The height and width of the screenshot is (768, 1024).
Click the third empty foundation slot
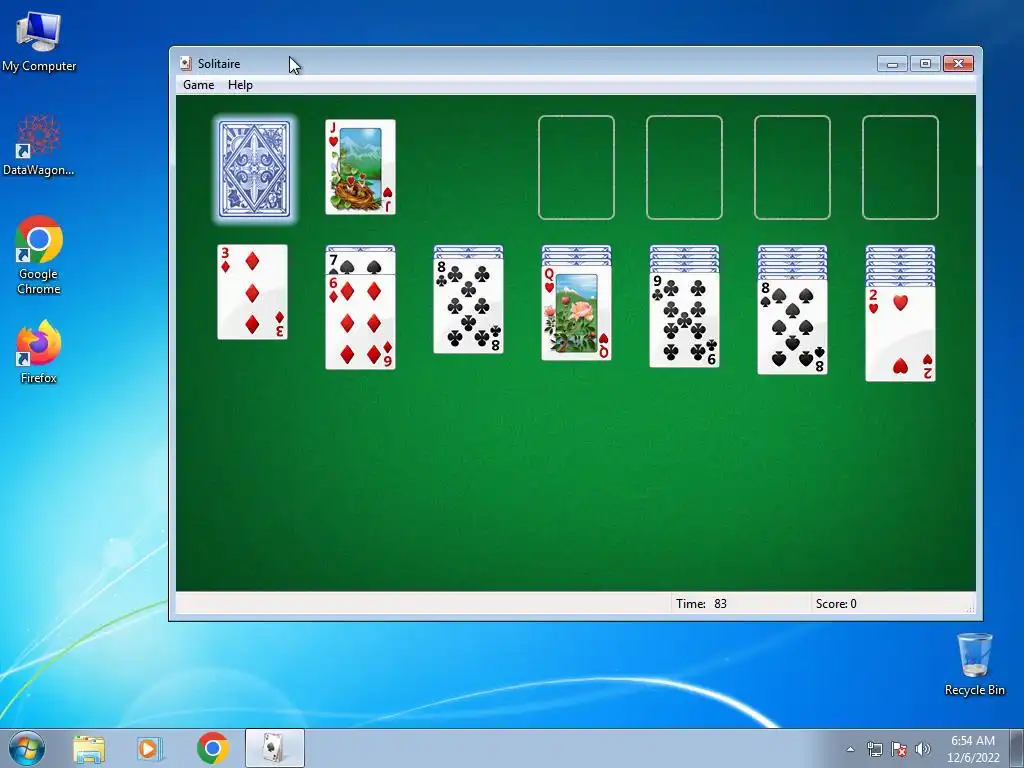(x=792, y=168)
